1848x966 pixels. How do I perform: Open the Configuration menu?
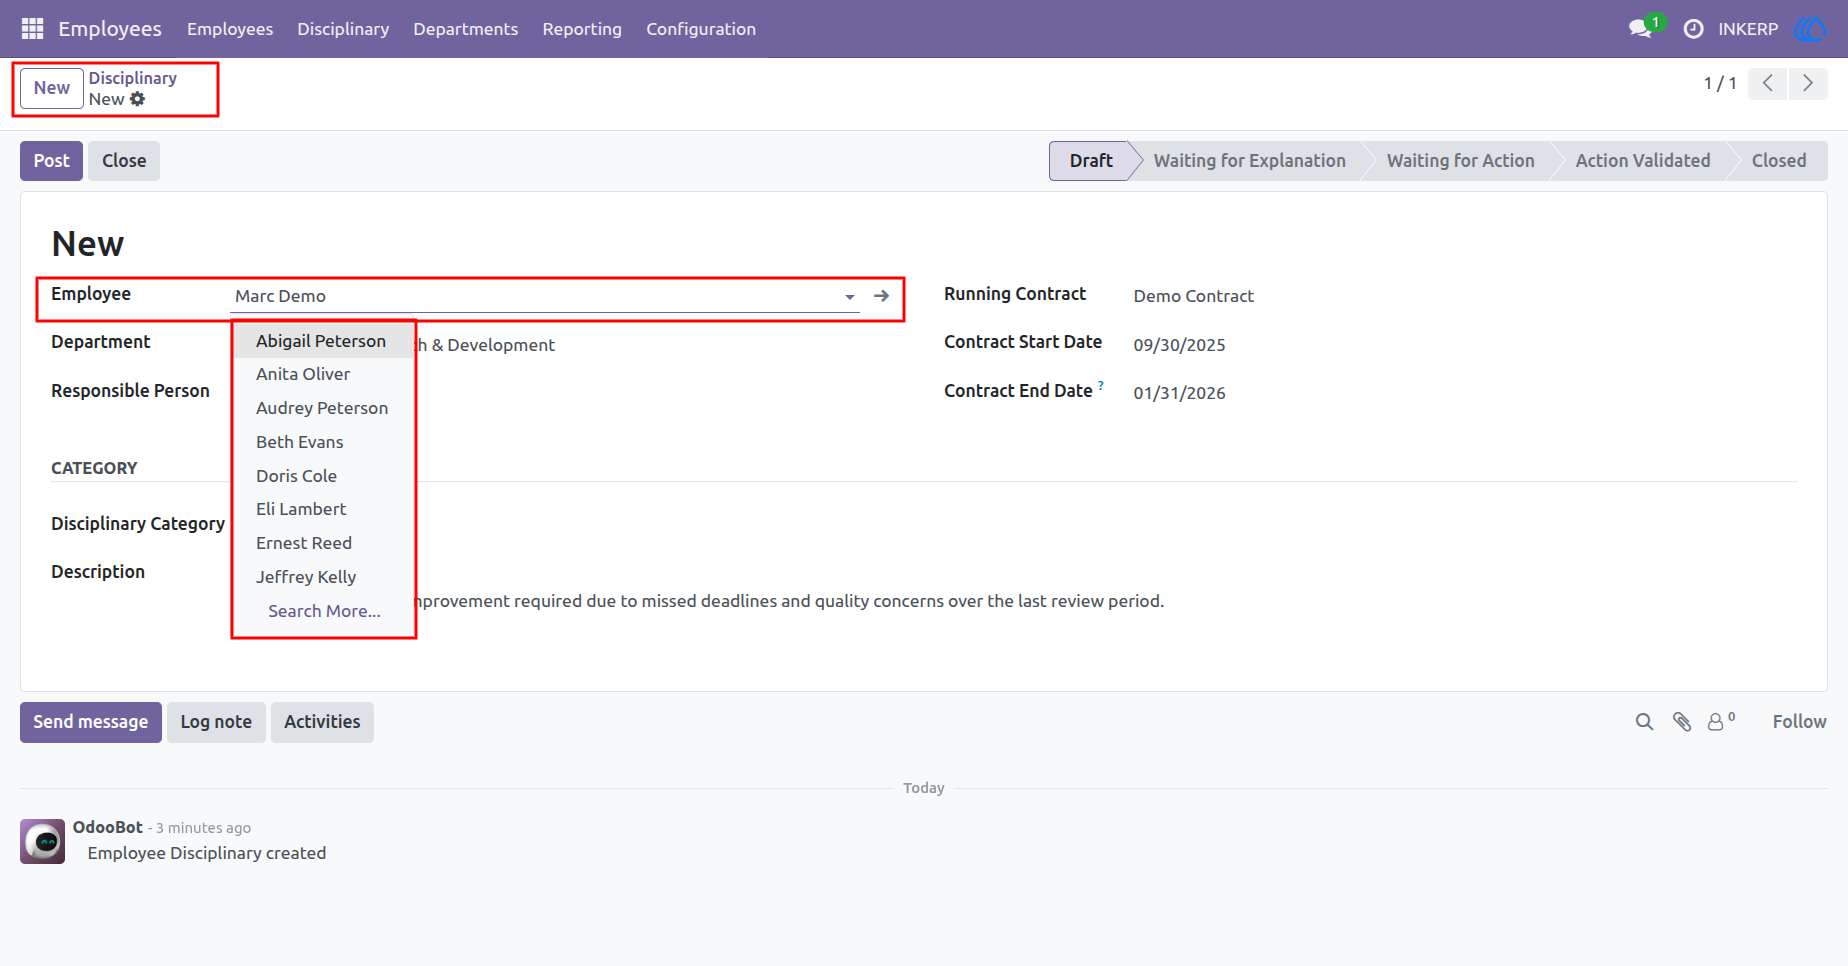(701, 29)
